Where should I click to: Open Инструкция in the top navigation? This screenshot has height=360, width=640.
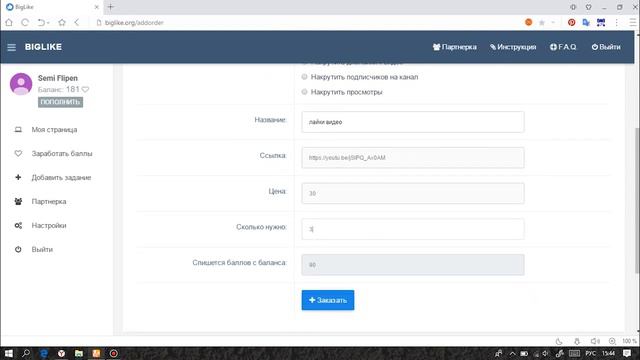pos(513,47)
